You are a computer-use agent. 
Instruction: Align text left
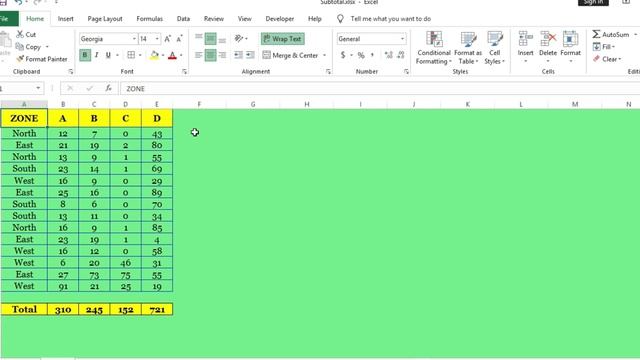[198, 55]
